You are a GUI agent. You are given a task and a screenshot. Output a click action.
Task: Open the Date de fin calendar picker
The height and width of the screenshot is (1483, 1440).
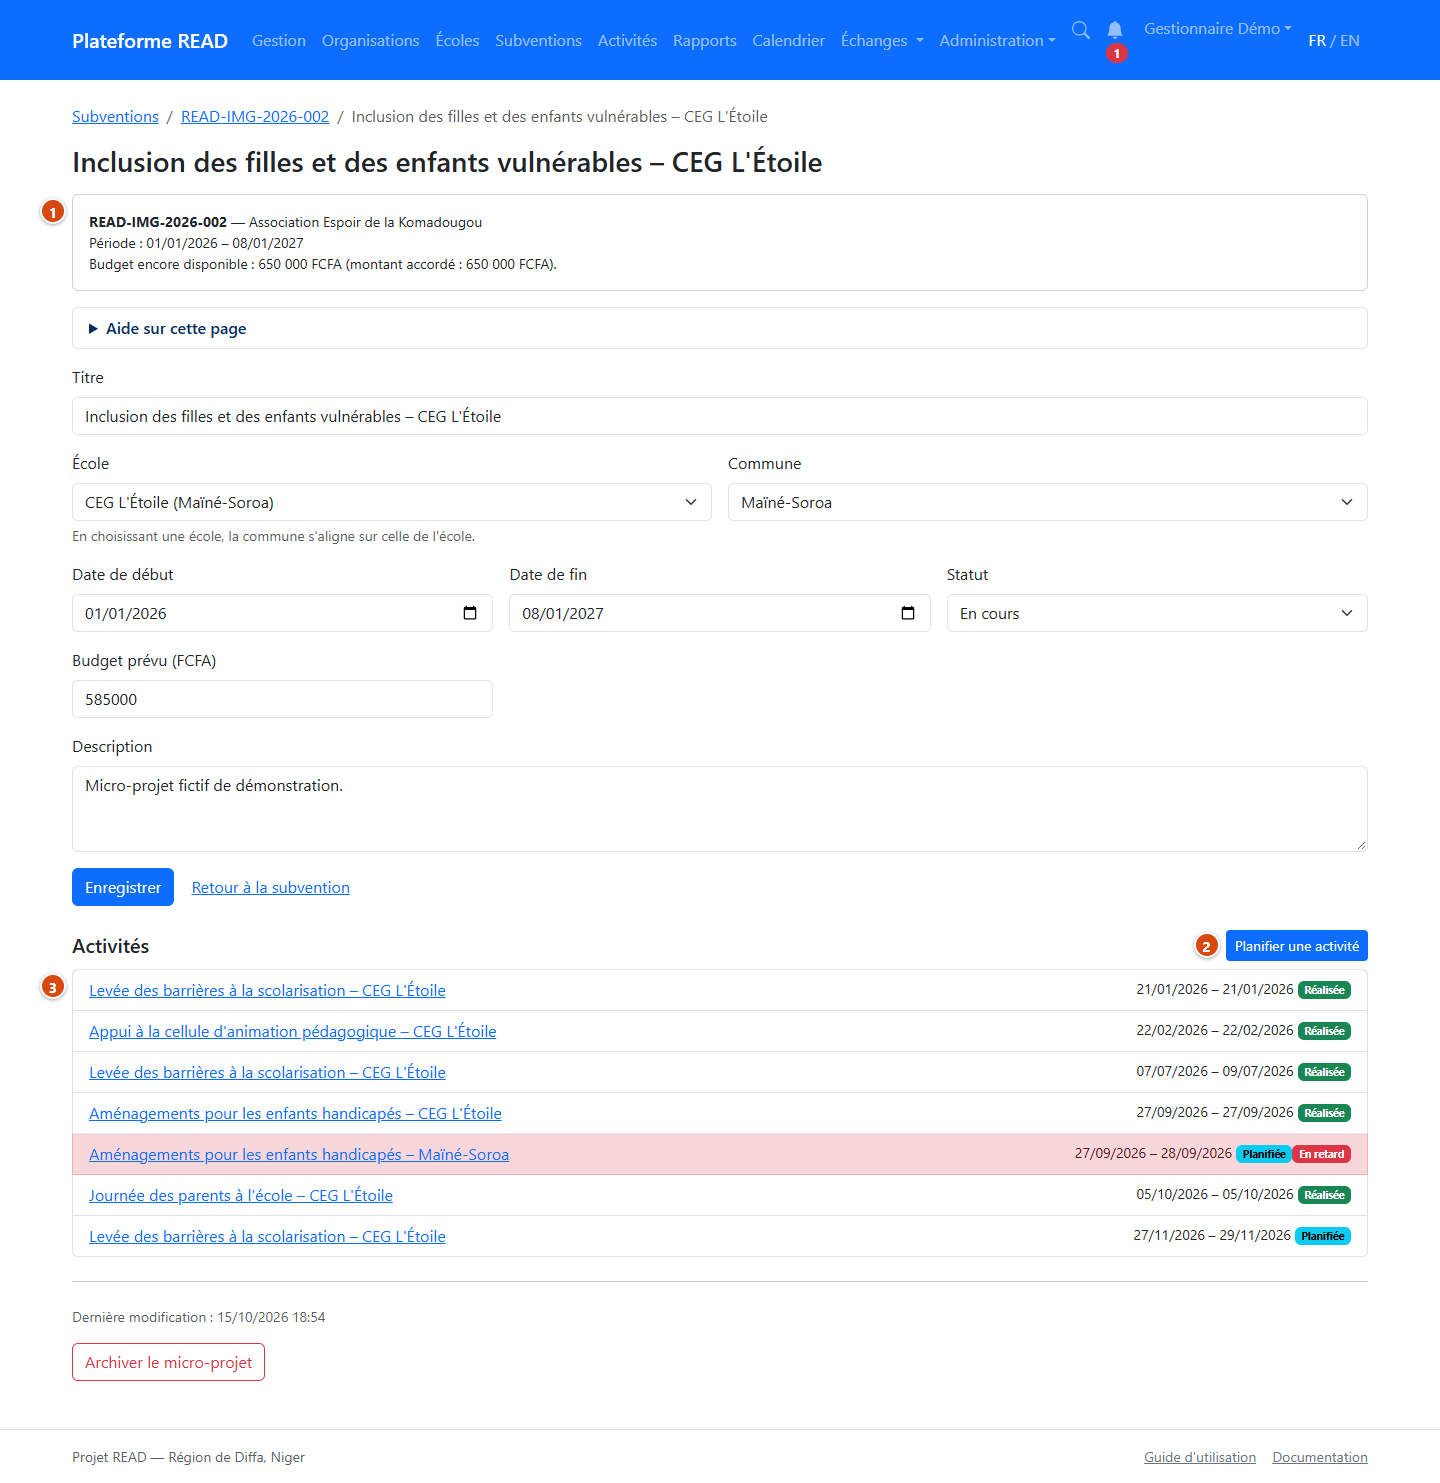click(x=908, y=613)
